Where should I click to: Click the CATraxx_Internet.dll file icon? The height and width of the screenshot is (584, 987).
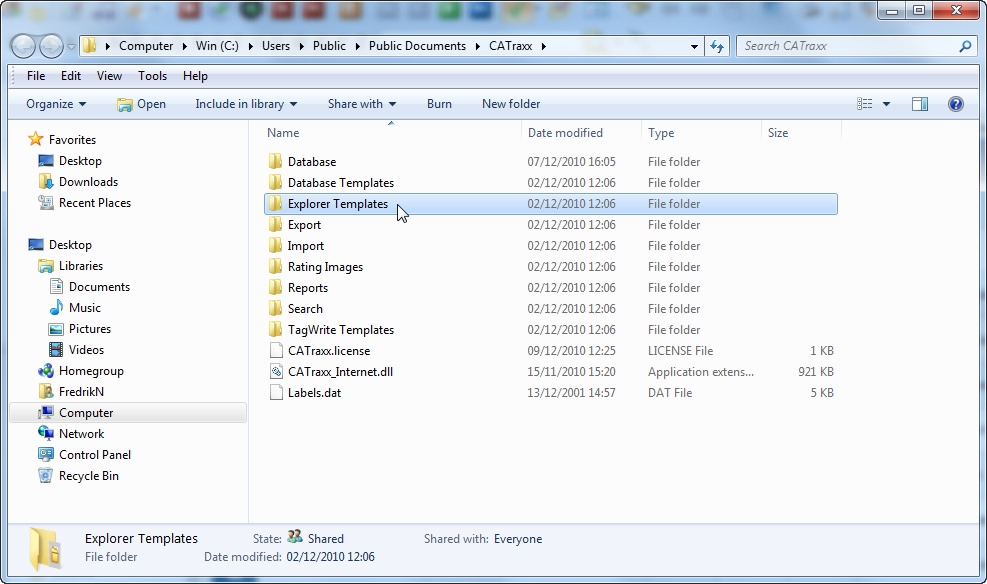pos(276,372)
